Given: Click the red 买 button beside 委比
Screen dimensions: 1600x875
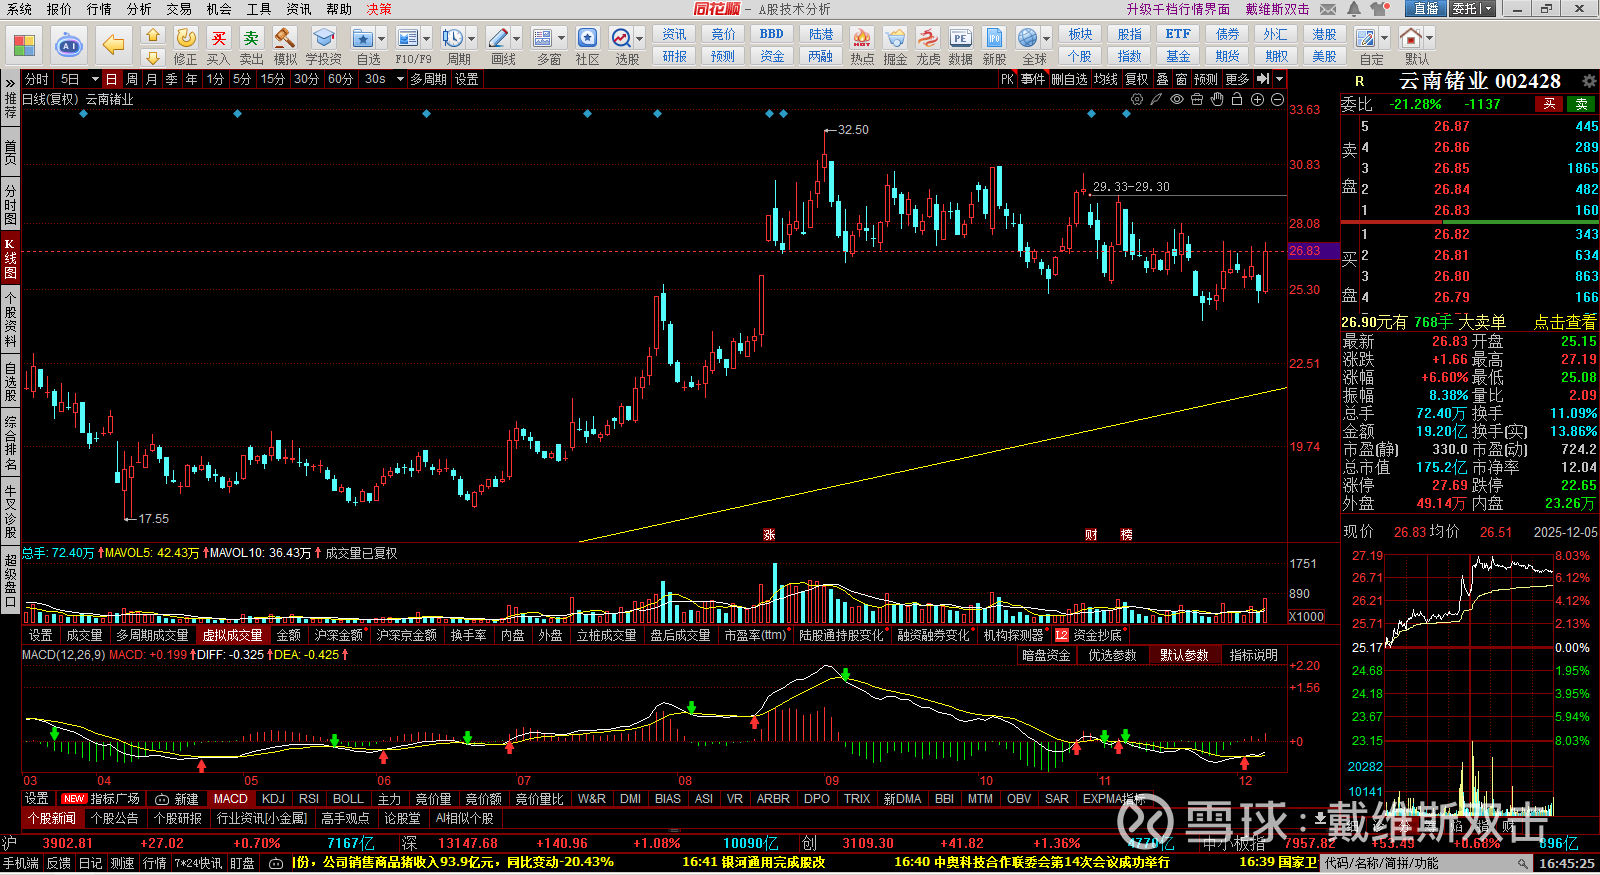Looking at the screenshot, I should click(x=1549, y=104).
